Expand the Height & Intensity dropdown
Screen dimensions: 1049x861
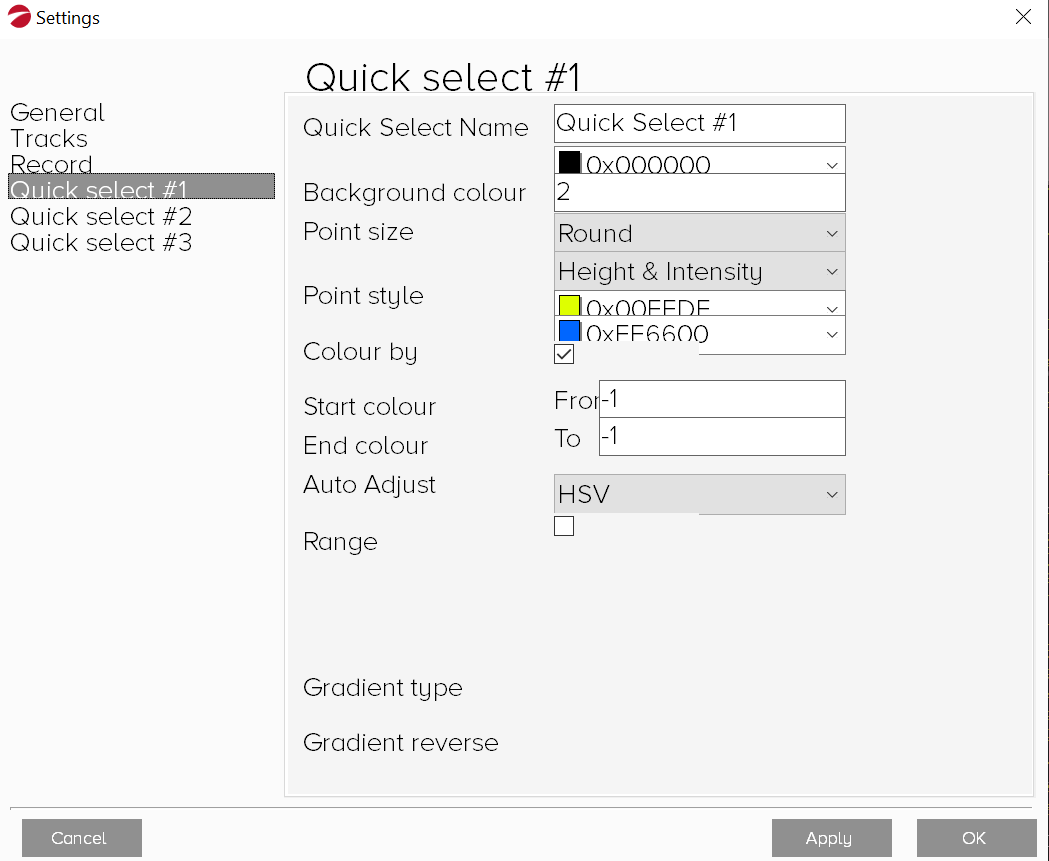pyautogui.click(x=699, y=272)
